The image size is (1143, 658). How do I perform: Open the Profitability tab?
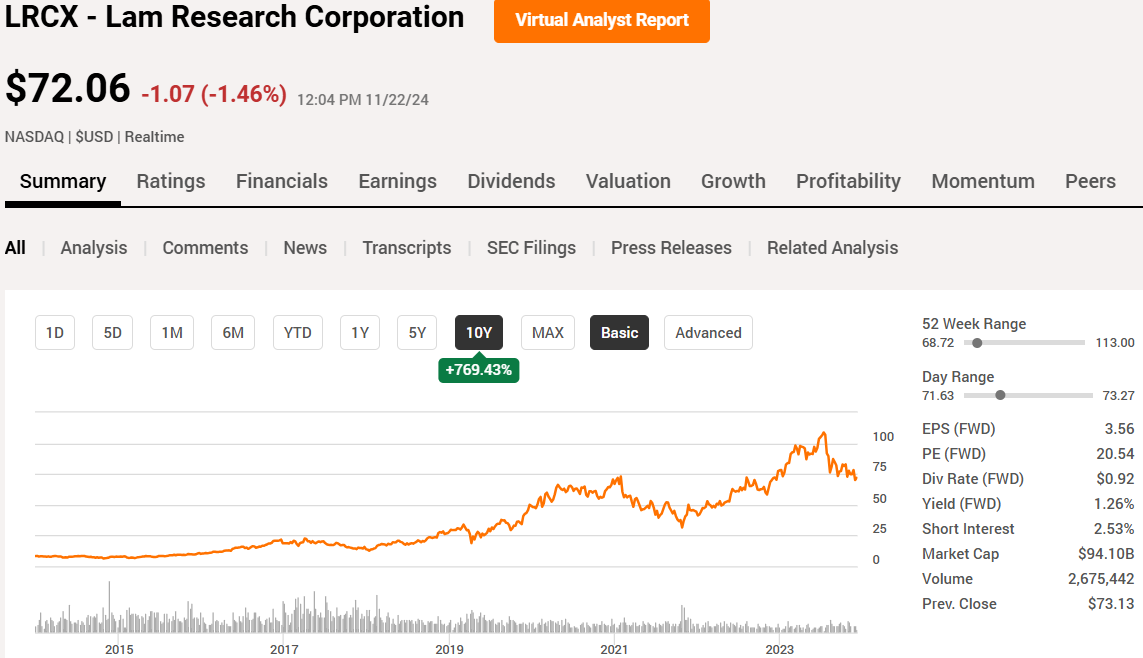(848, 181)
